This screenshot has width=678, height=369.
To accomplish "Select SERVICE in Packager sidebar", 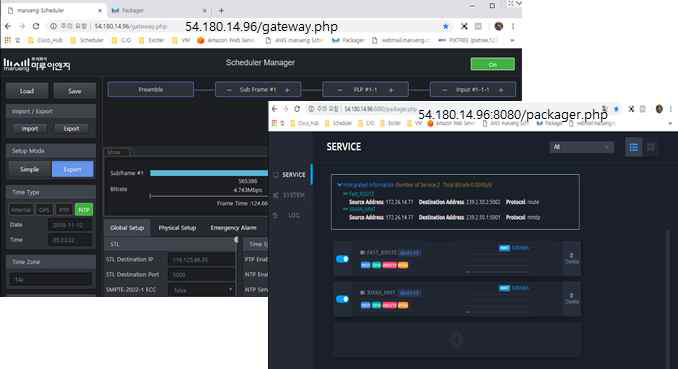I will pyautogui.click(x=294, y=175).
